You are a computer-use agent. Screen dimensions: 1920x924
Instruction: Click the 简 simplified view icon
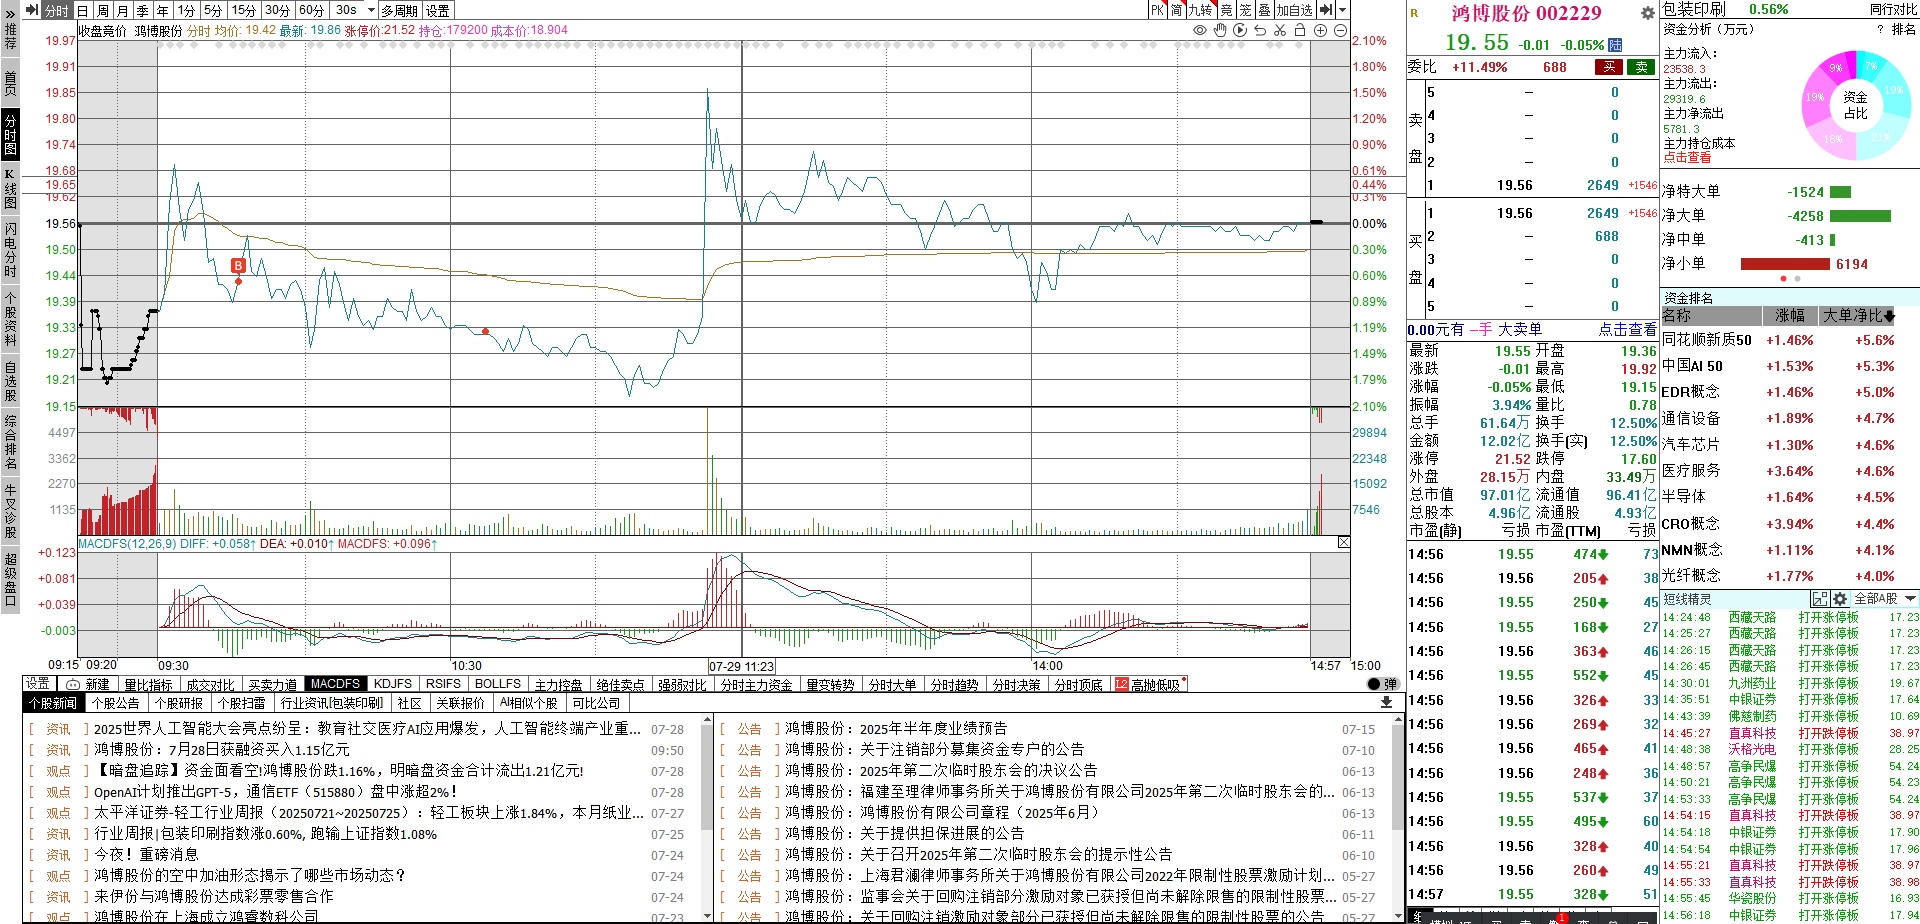pos(1177,10)
